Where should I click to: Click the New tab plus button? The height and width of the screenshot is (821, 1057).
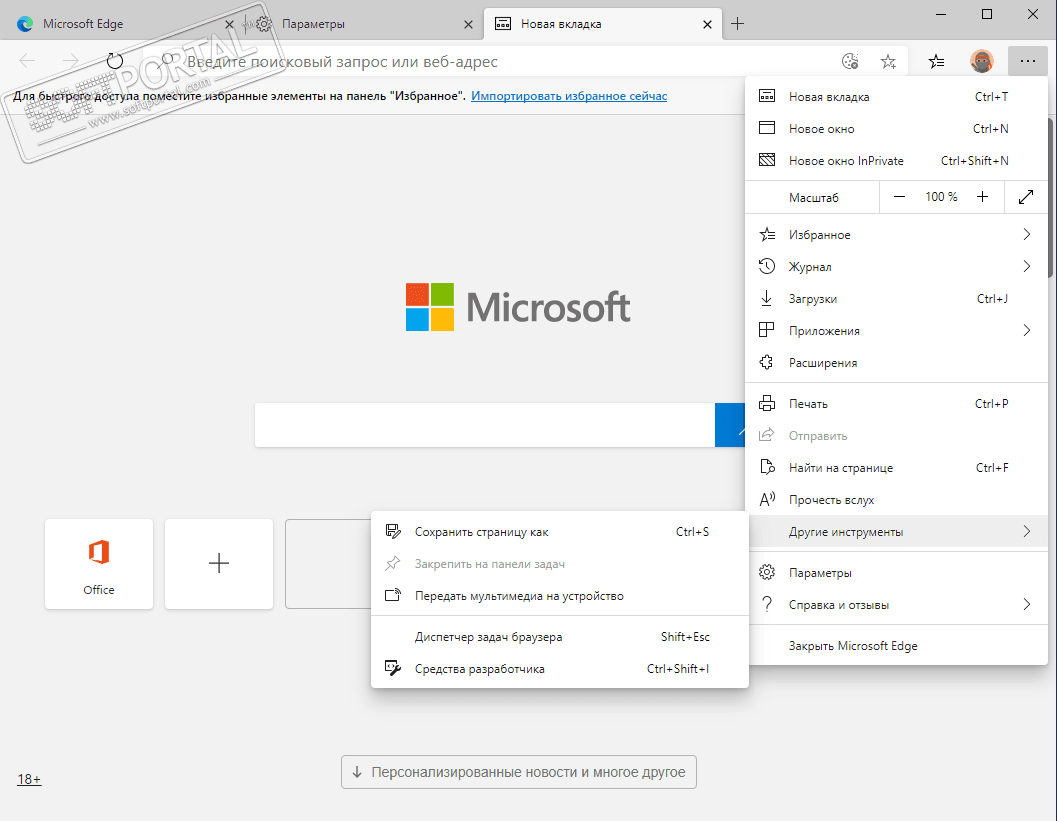tap(737, 24)
